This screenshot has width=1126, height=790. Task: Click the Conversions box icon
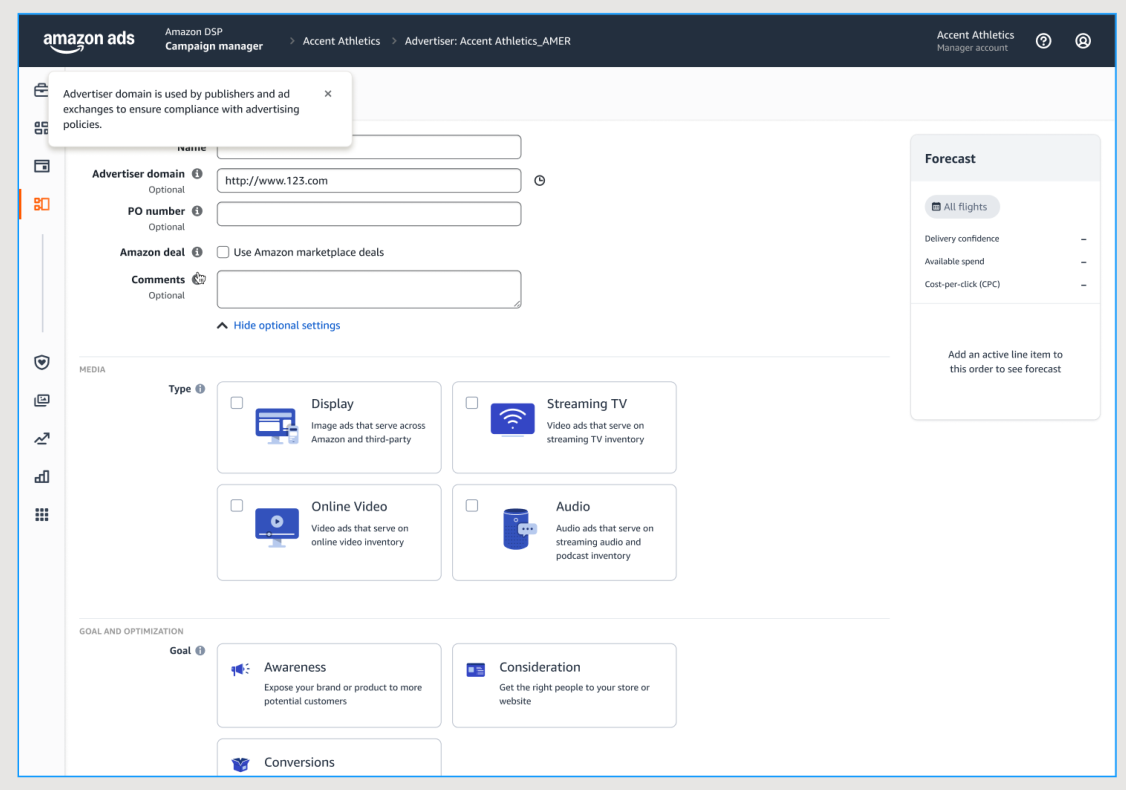point(241,764)
